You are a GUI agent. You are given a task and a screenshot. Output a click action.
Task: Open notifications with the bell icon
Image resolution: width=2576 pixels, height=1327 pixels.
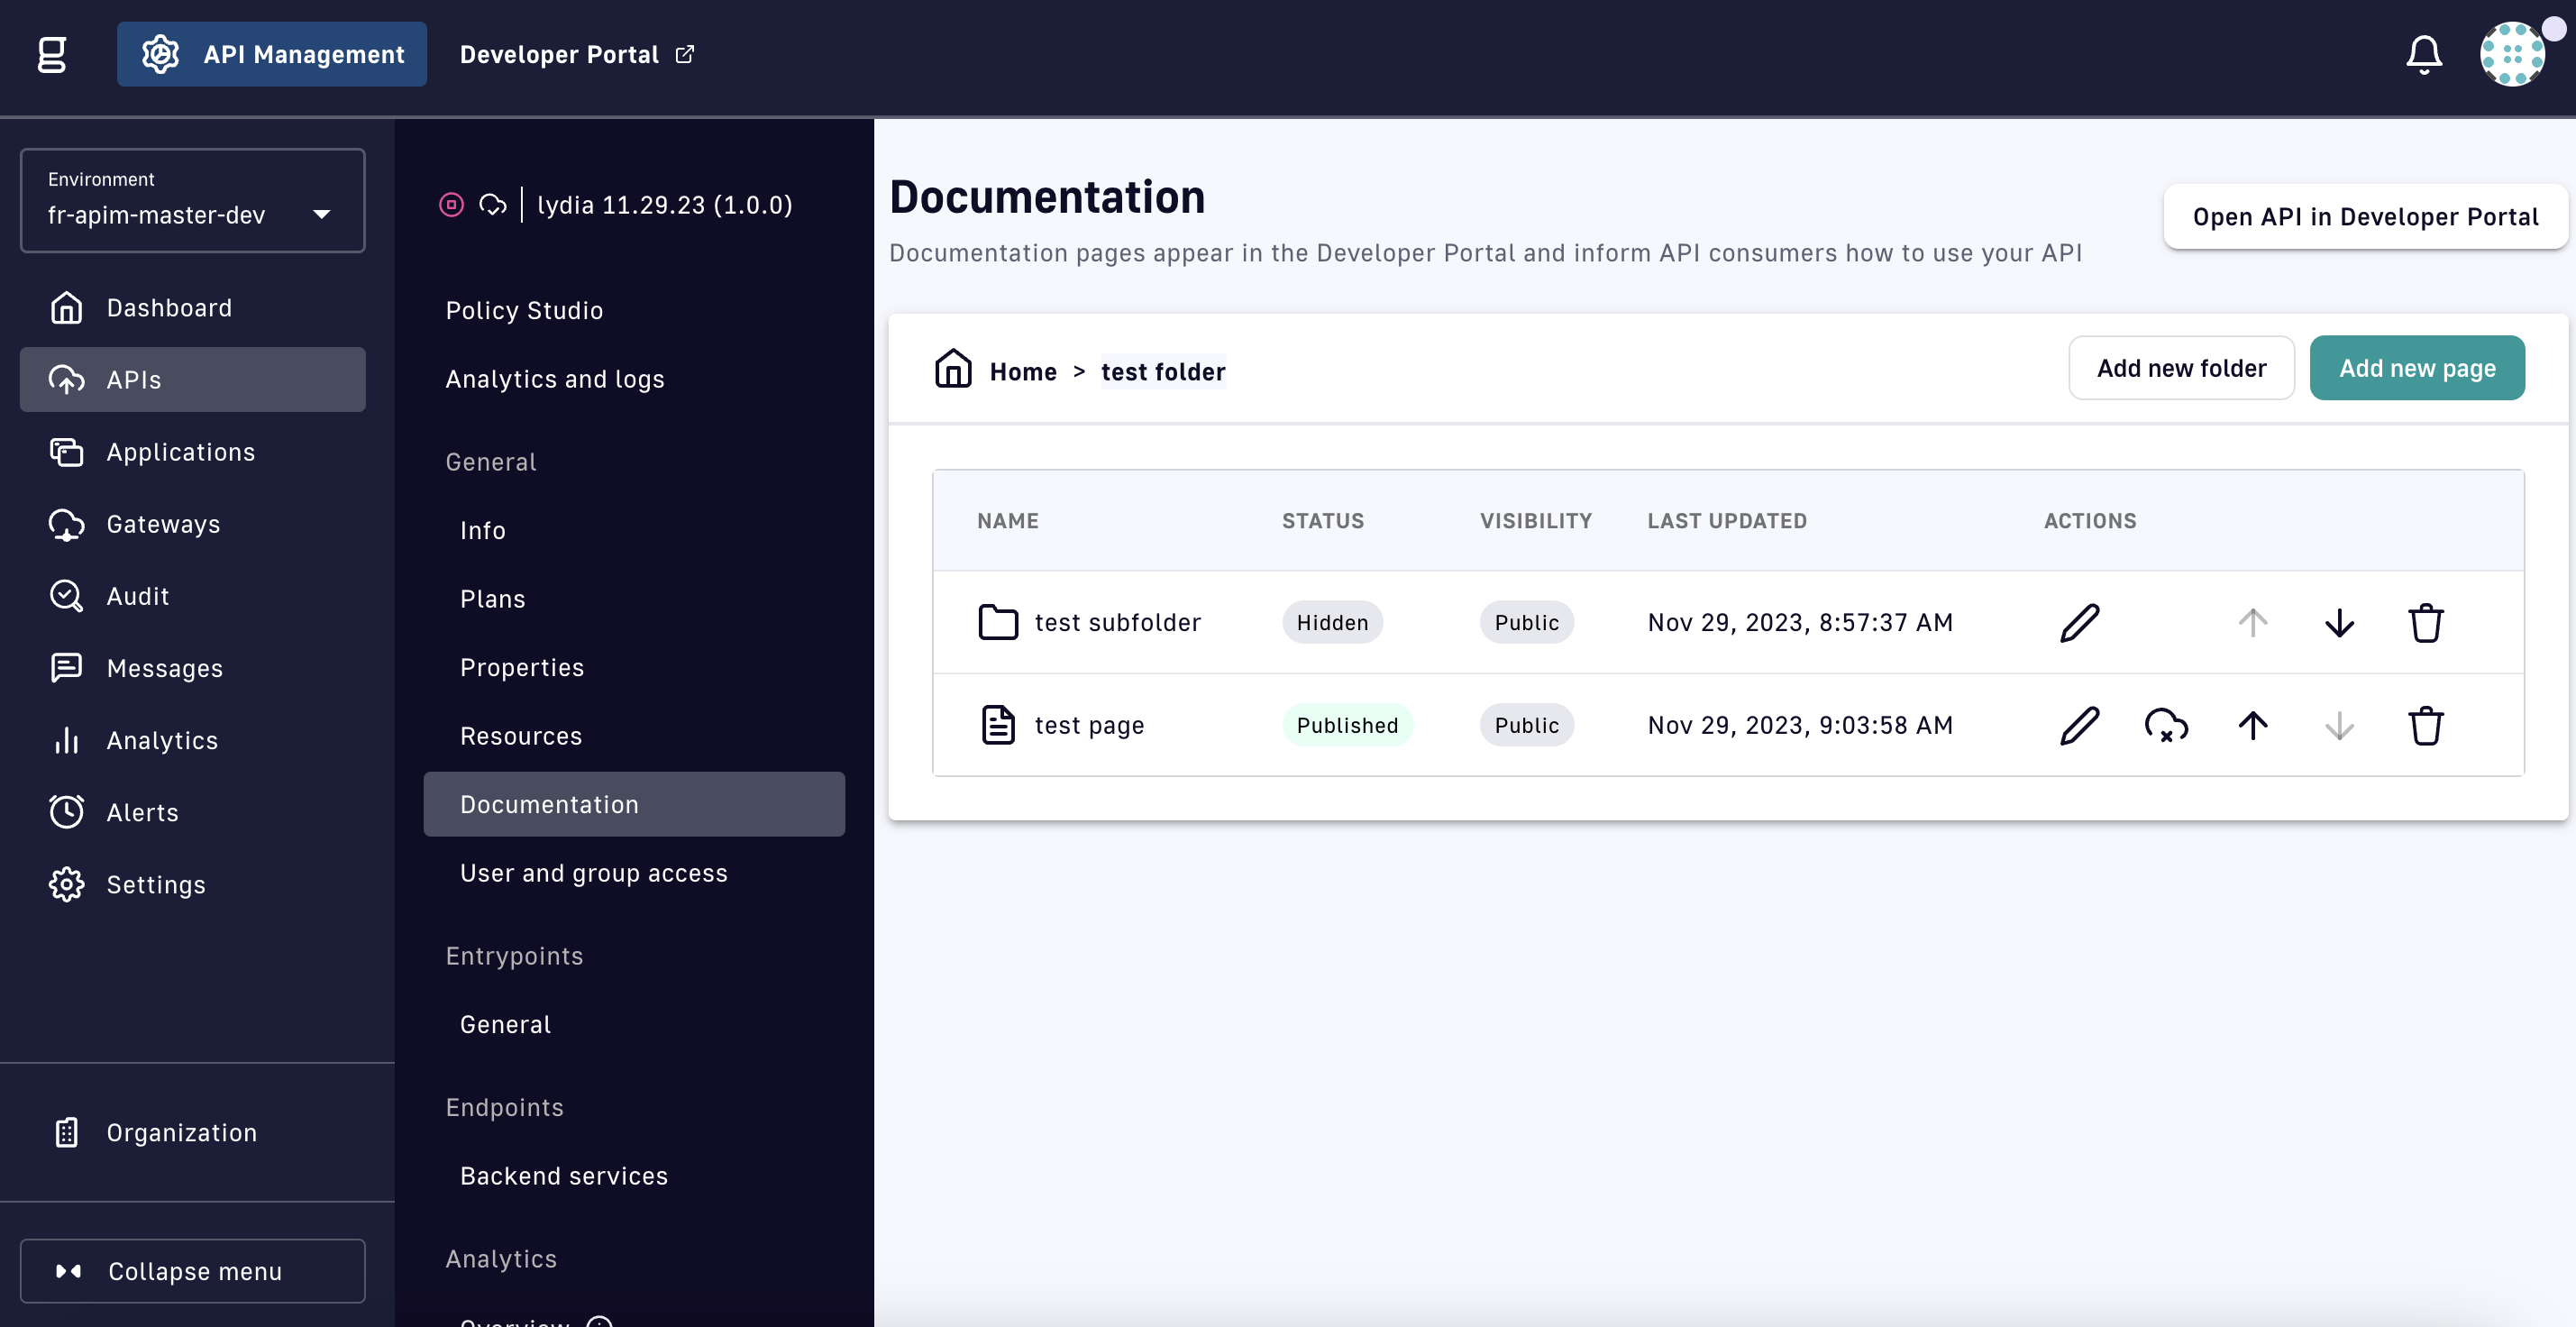click(2423, 54)
